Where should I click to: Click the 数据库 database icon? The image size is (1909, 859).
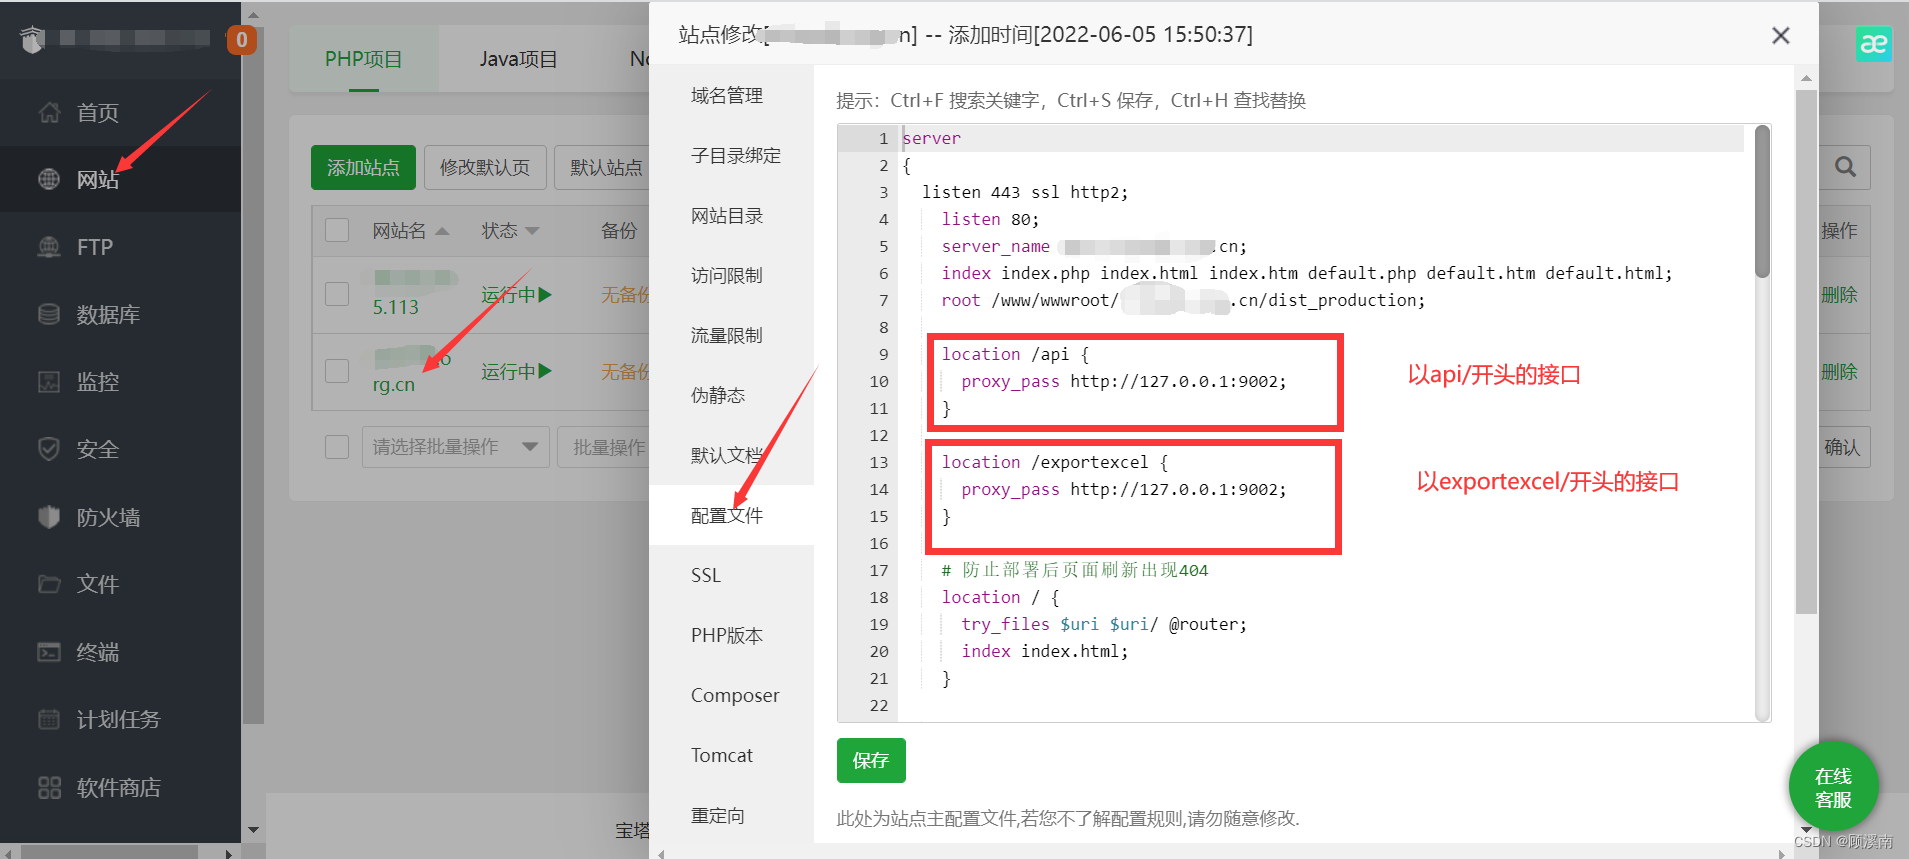tap(49, 314)
